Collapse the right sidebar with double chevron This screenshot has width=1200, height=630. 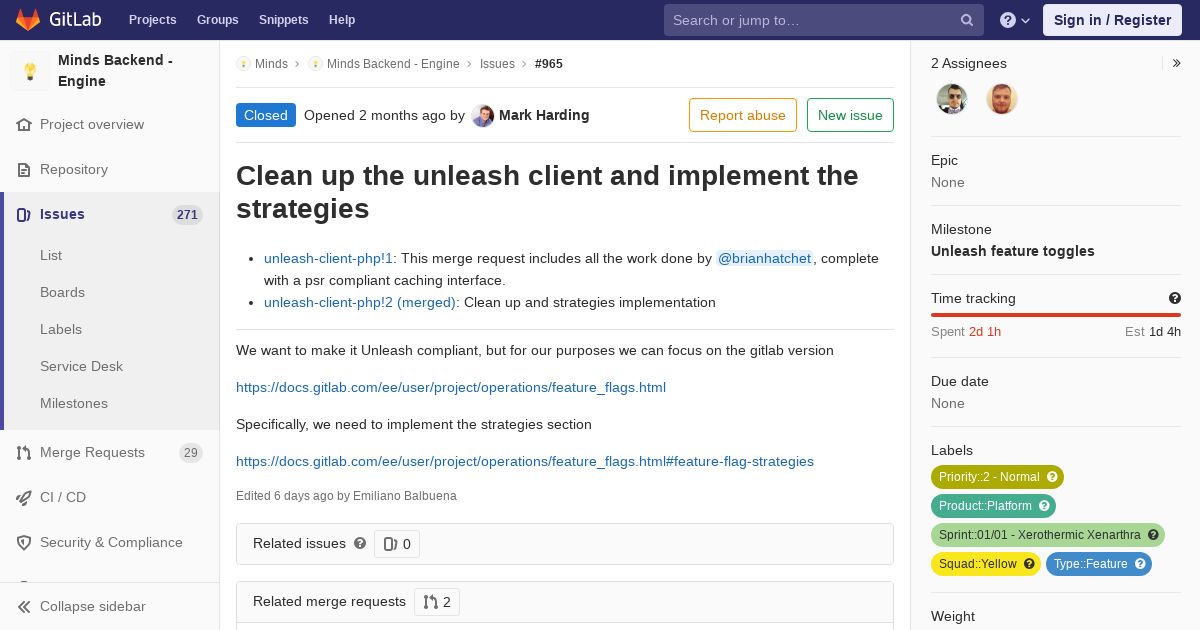(x=1177, y=63)
